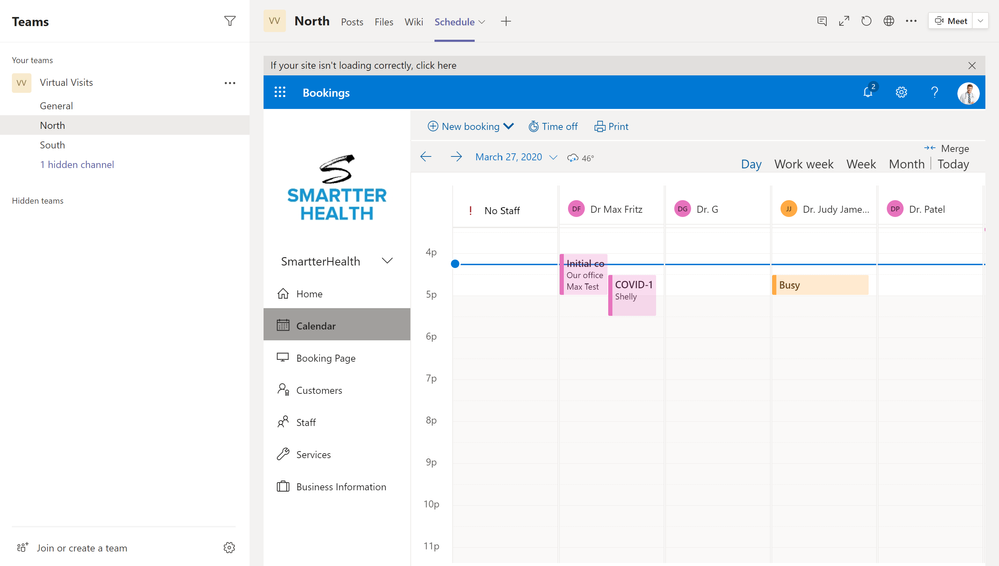The width and height of the screenshot is (999, 566).
Task: Open Calendar in Bookings navigation
Action: coord(337,324)
